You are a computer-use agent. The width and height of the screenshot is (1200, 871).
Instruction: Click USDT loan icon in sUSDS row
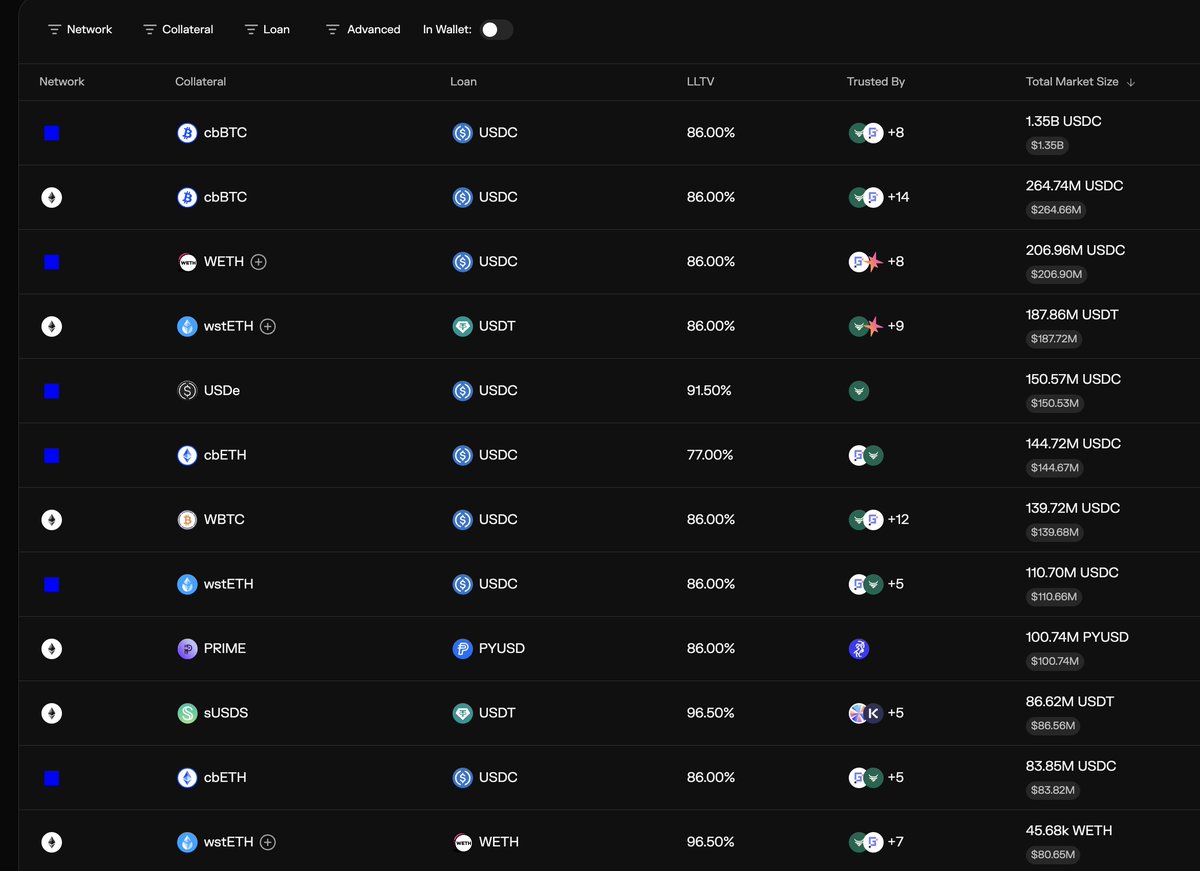pos(462,713)
